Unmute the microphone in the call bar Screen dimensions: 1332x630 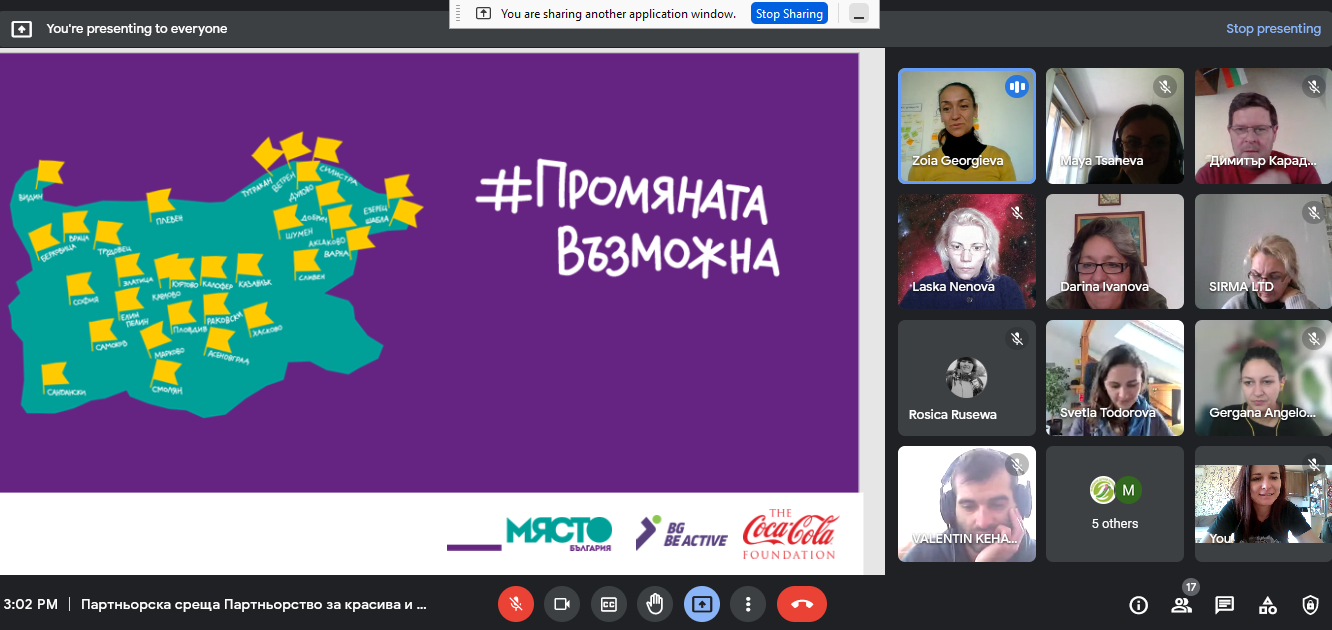516,604
